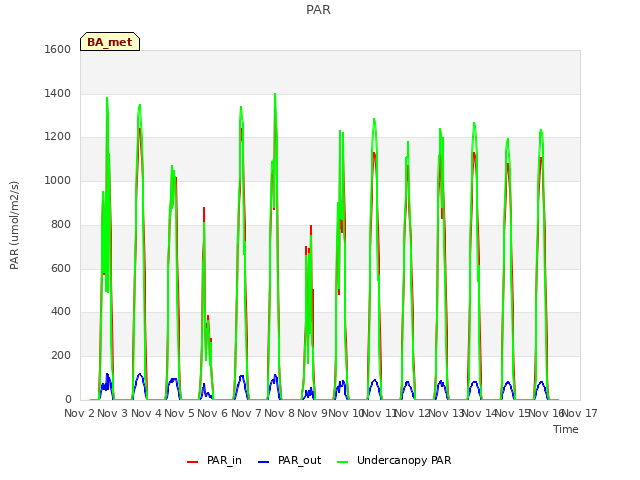Click the blue PAR_out curve on Nov 3
This screenshot has width=640, height=480.
click(140, 374)
